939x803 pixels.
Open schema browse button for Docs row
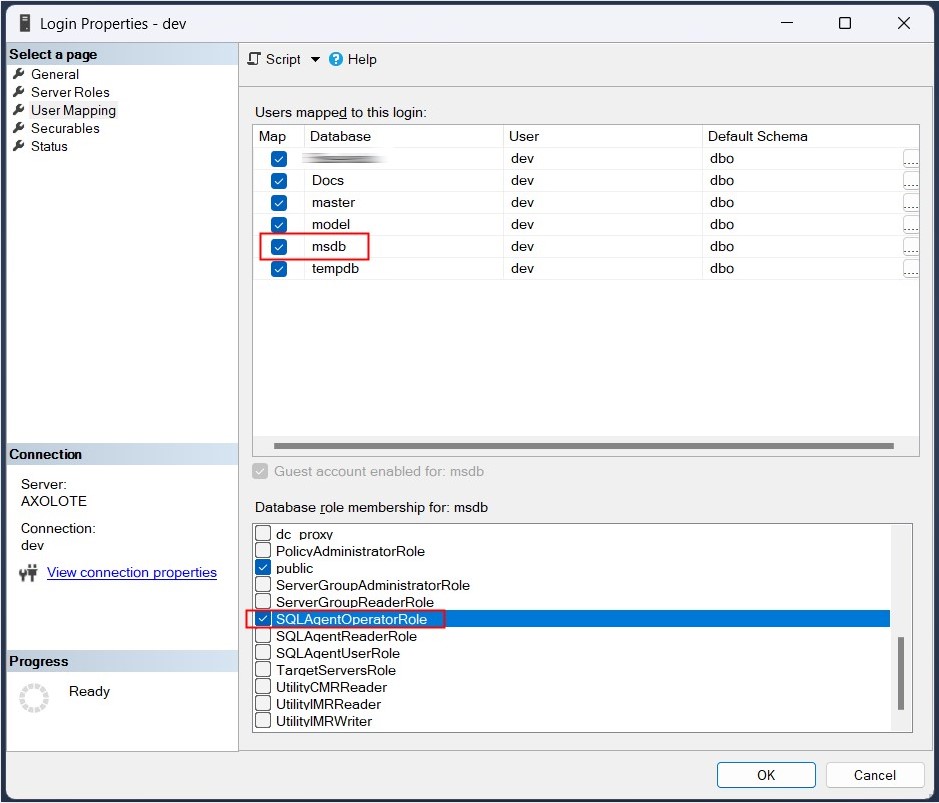[910, 181]
